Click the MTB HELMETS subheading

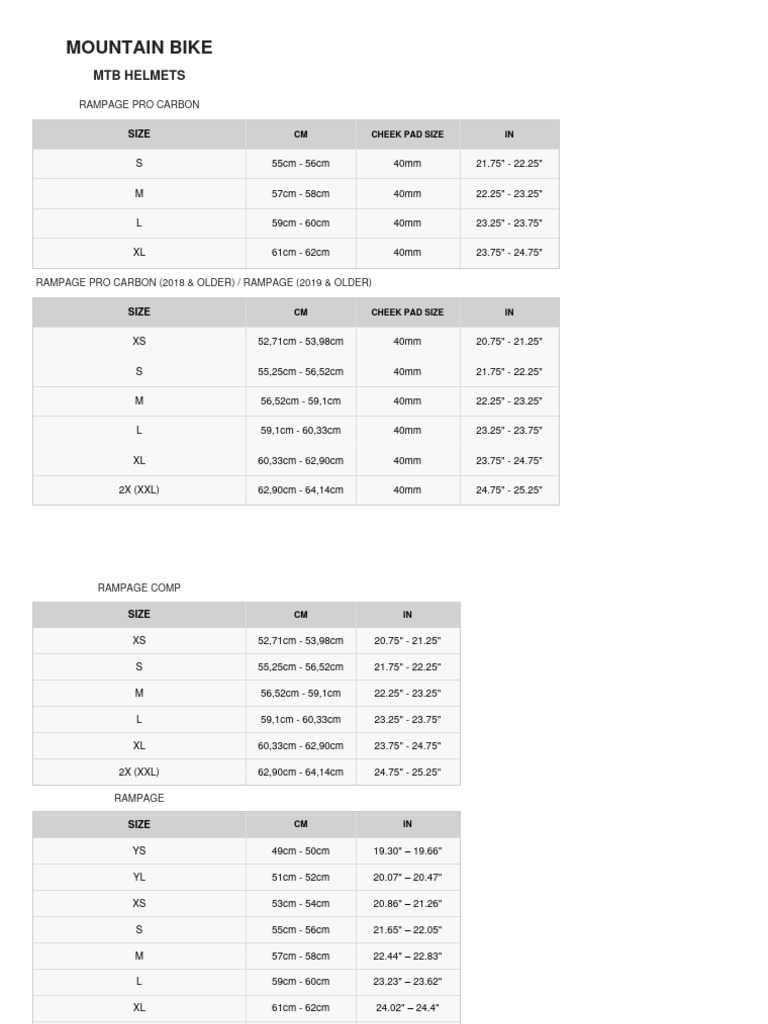pos(139,76)
